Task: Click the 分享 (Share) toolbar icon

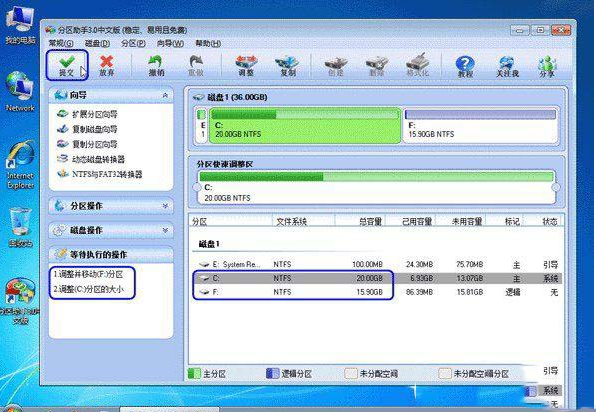Action: click(547, 66)
